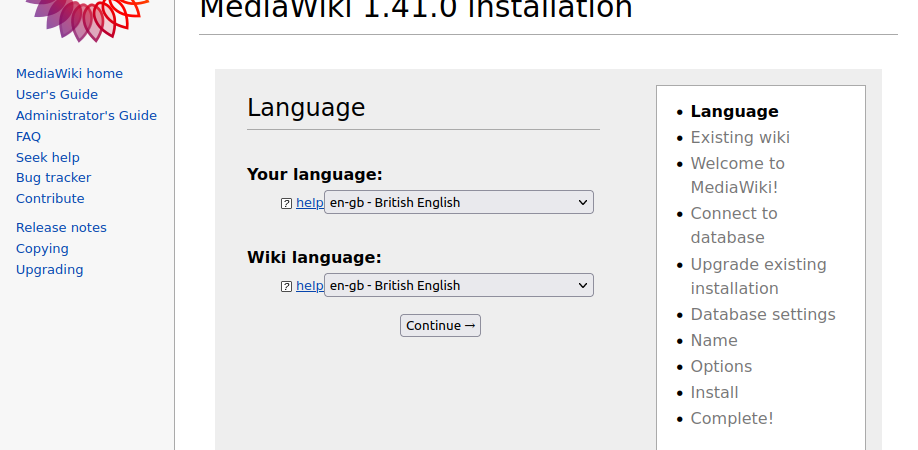Open the Copying link

[42, 249]
